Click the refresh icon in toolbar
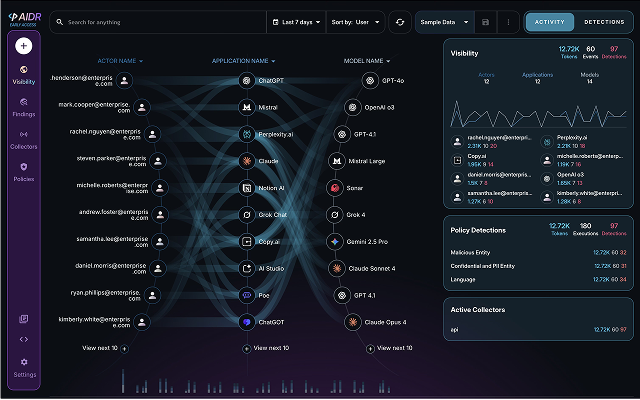The height and width of the screenshot is (400, 640). [400, 22]
